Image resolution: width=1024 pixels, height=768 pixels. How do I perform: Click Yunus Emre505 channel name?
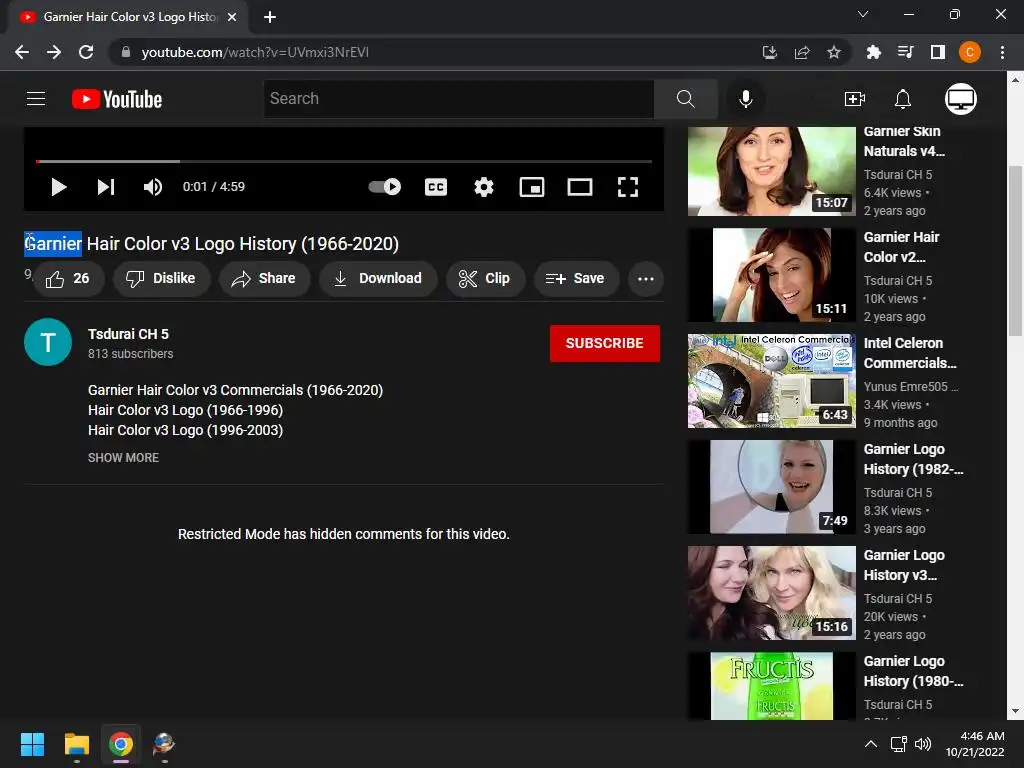click(x=910, y=387)
